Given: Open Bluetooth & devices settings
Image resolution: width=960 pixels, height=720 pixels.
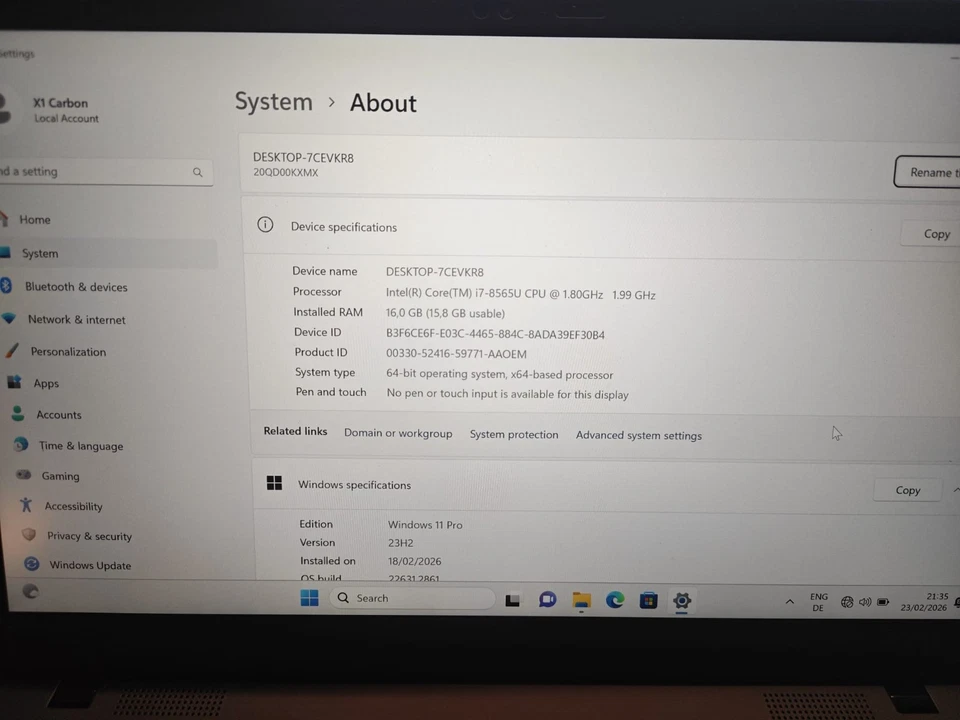Looking at the screenshot, I should (x=76, y=287).
